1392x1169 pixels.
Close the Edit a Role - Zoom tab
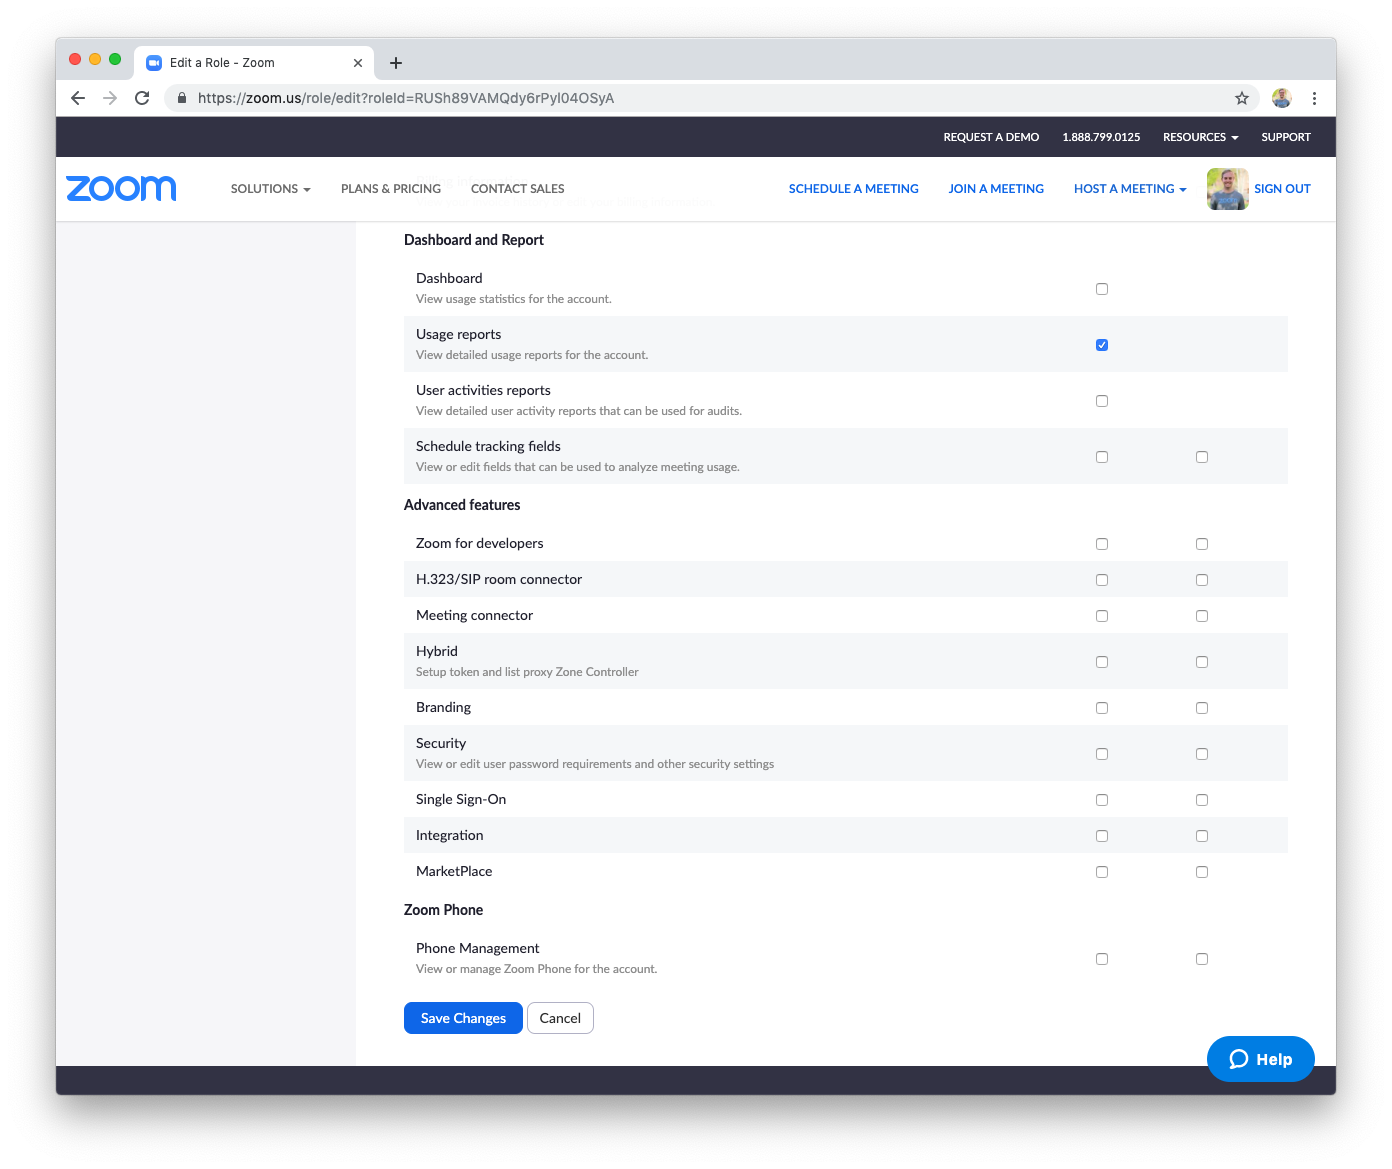coord(358,63)
